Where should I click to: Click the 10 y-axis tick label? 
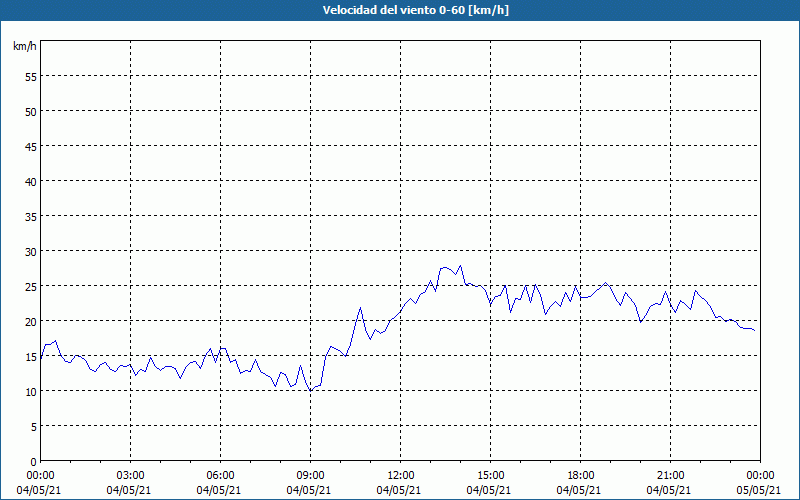[31, 392]
